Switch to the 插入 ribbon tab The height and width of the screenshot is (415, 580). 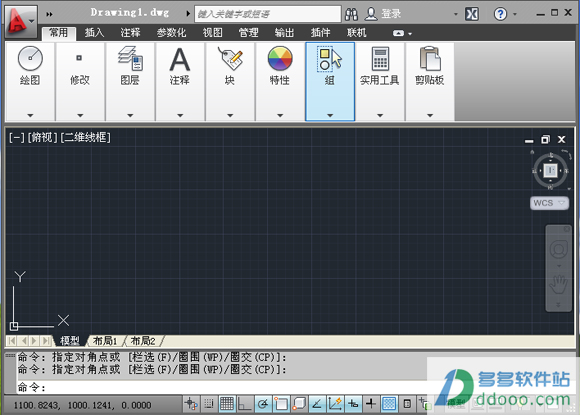(x=94, y=33)
